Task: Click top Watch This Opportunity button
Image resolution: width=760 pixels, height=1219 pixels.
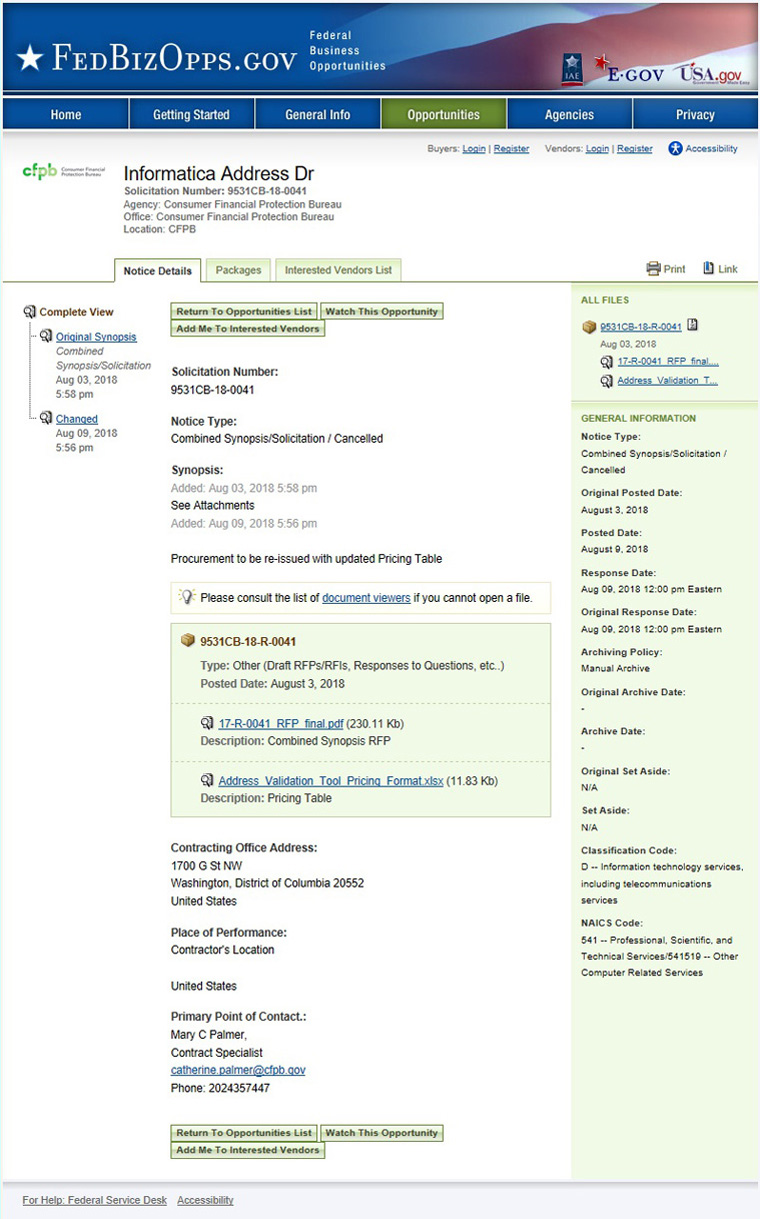Action: pos(382,312)
